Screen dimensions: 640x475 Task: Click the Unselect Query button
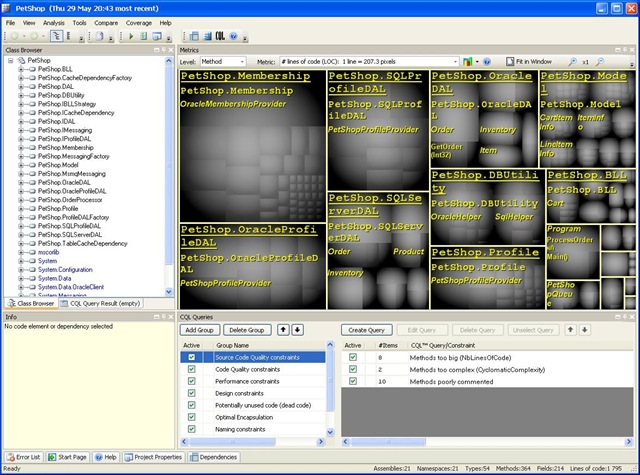(x=533, y=330)
